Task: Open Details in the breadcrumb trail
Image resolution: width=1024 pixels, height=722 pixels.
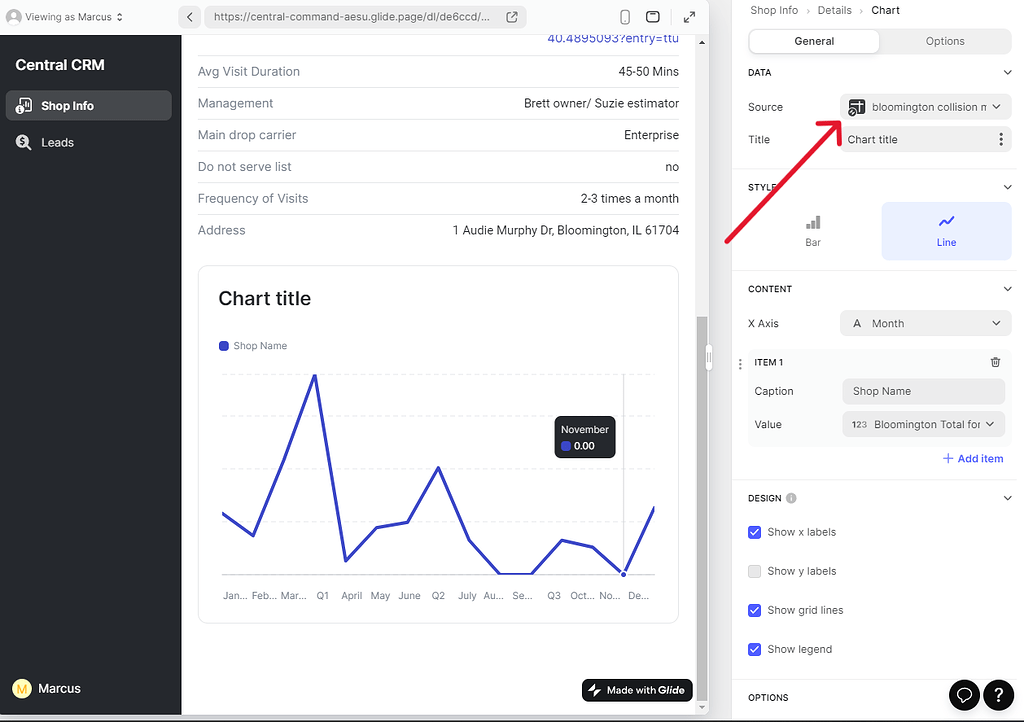Action: point(834,10)
